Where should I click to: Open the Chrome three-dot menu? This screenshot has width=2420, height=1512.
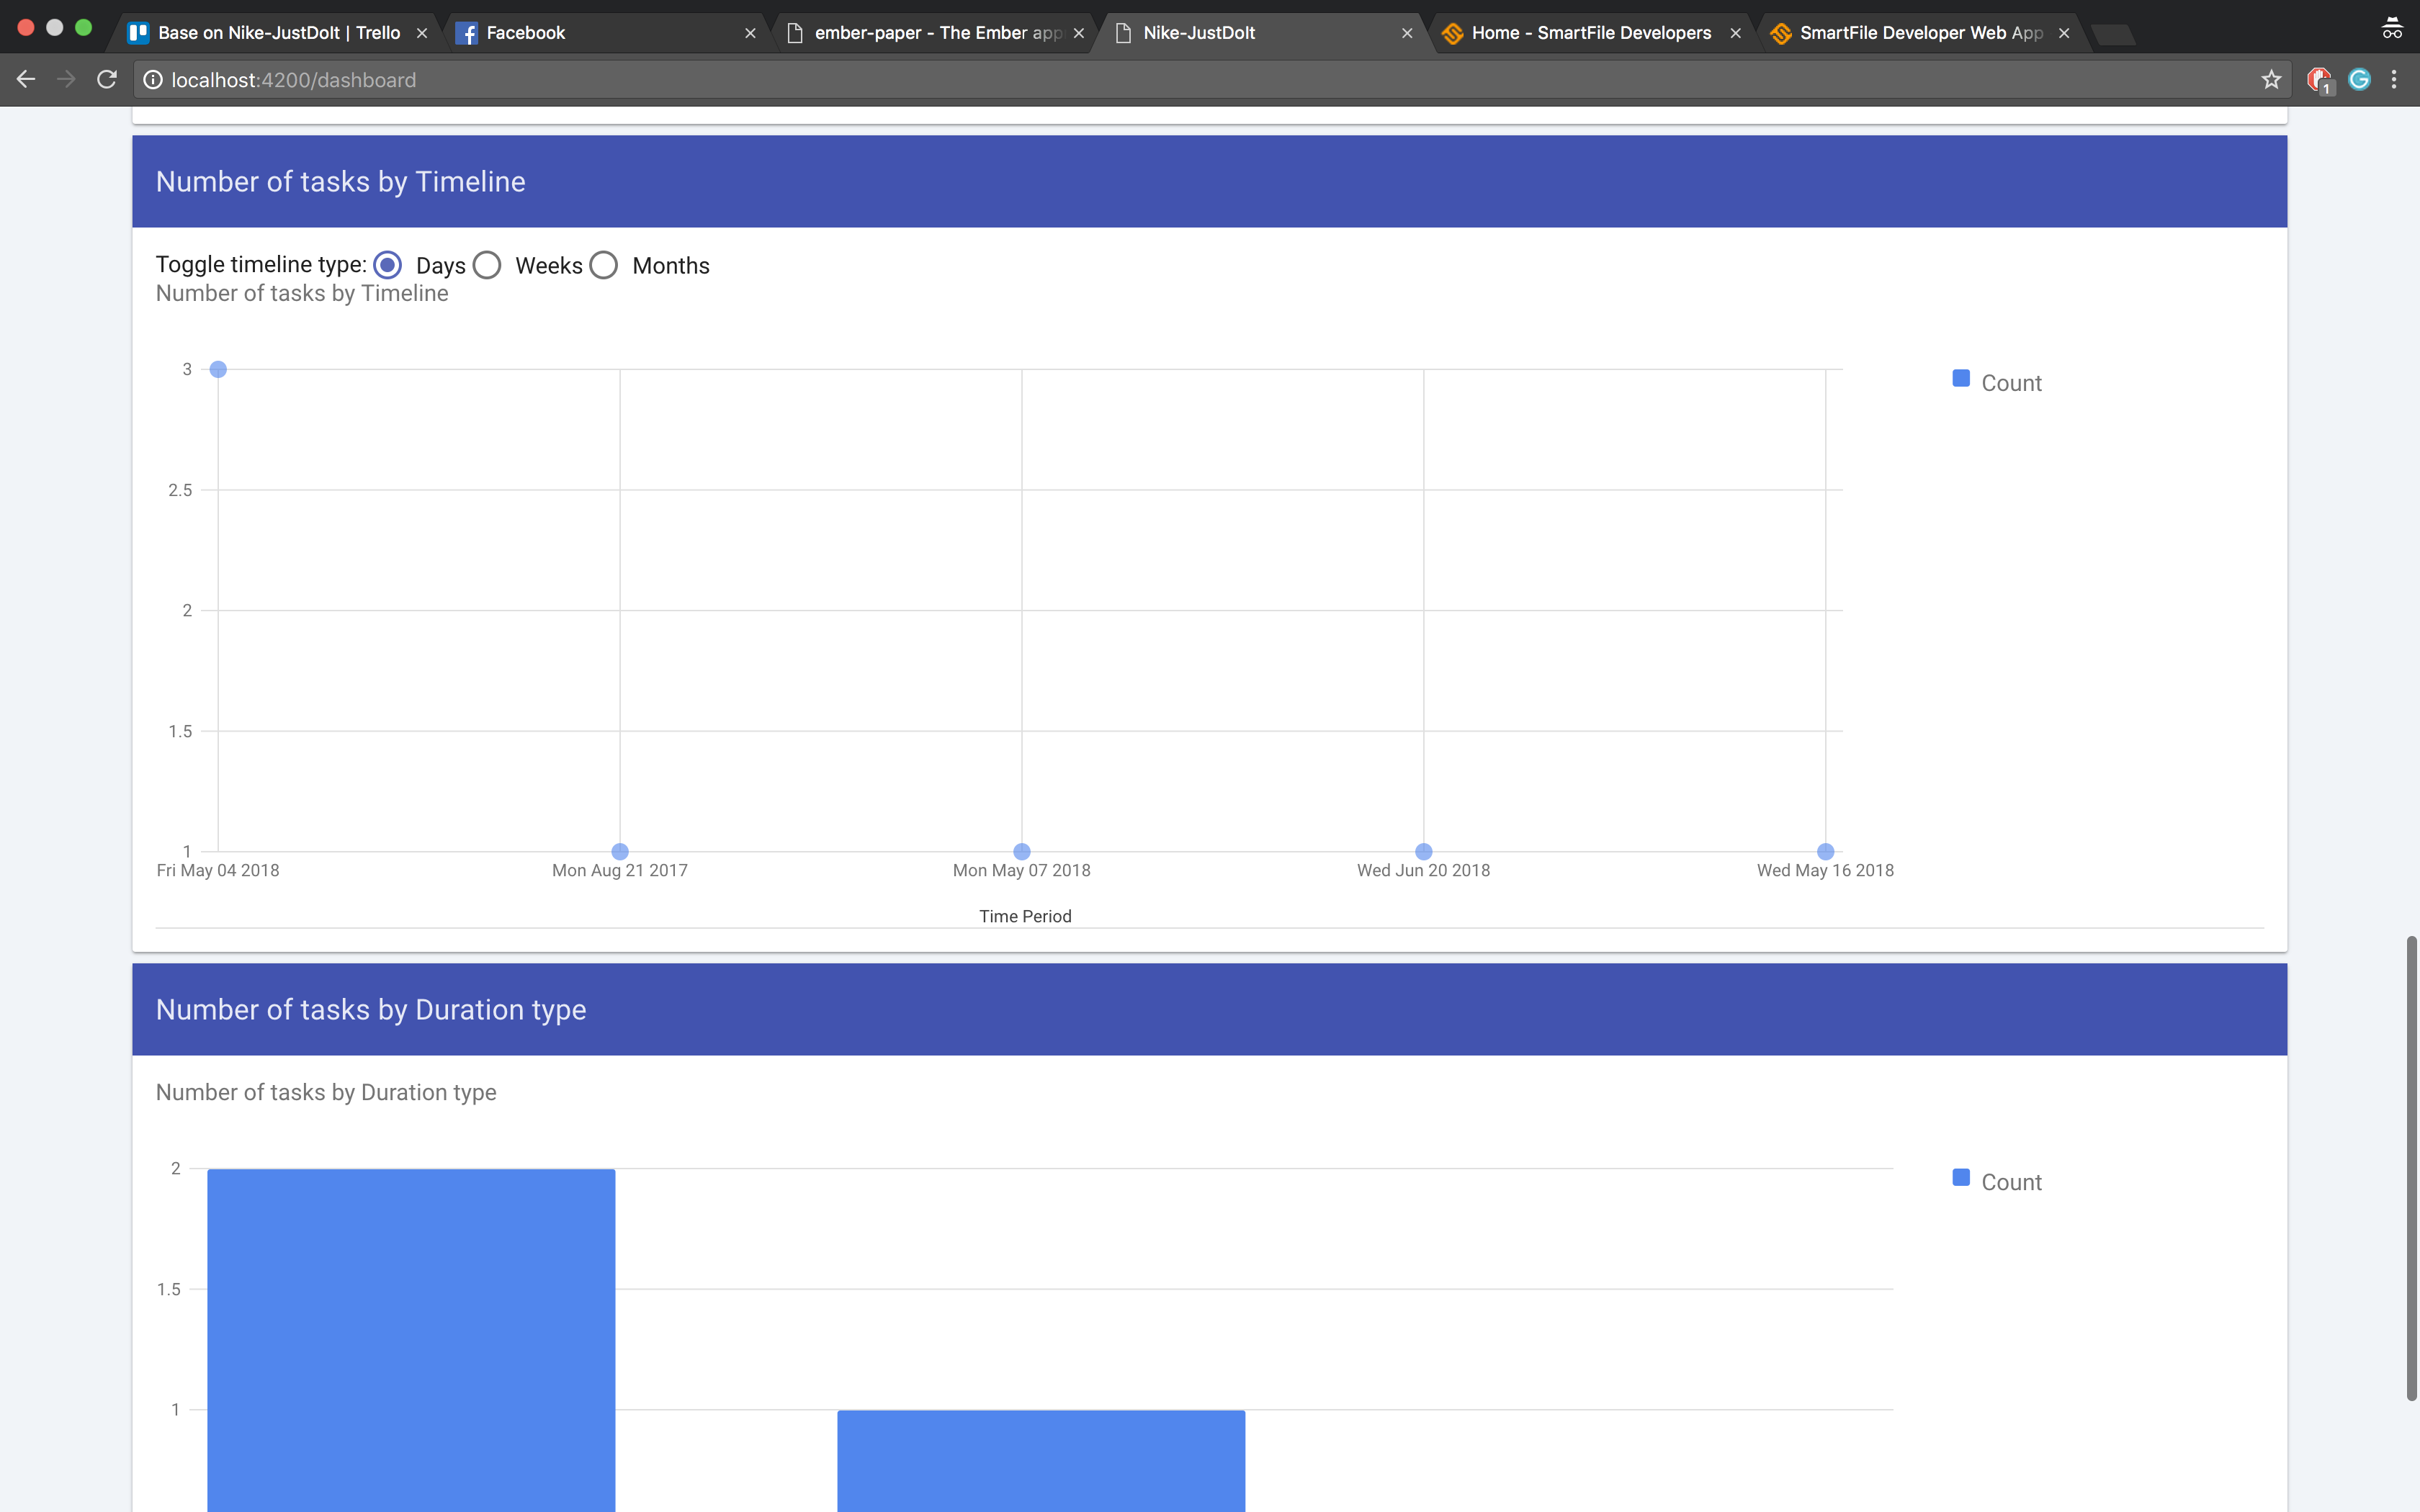pos(2394,80)
